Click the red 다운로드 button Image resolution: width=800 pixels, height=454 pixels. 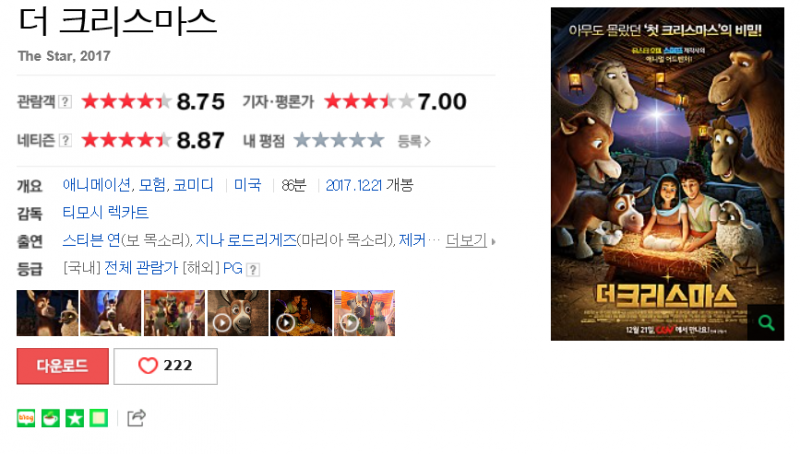tap(63, 366)
